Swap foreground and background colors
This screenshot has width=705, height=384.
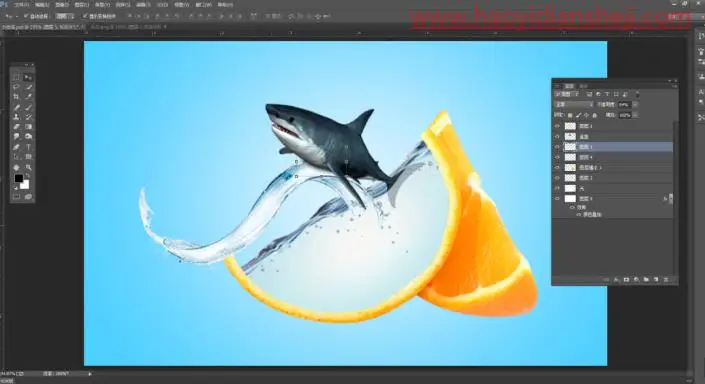tap(27, 176)
